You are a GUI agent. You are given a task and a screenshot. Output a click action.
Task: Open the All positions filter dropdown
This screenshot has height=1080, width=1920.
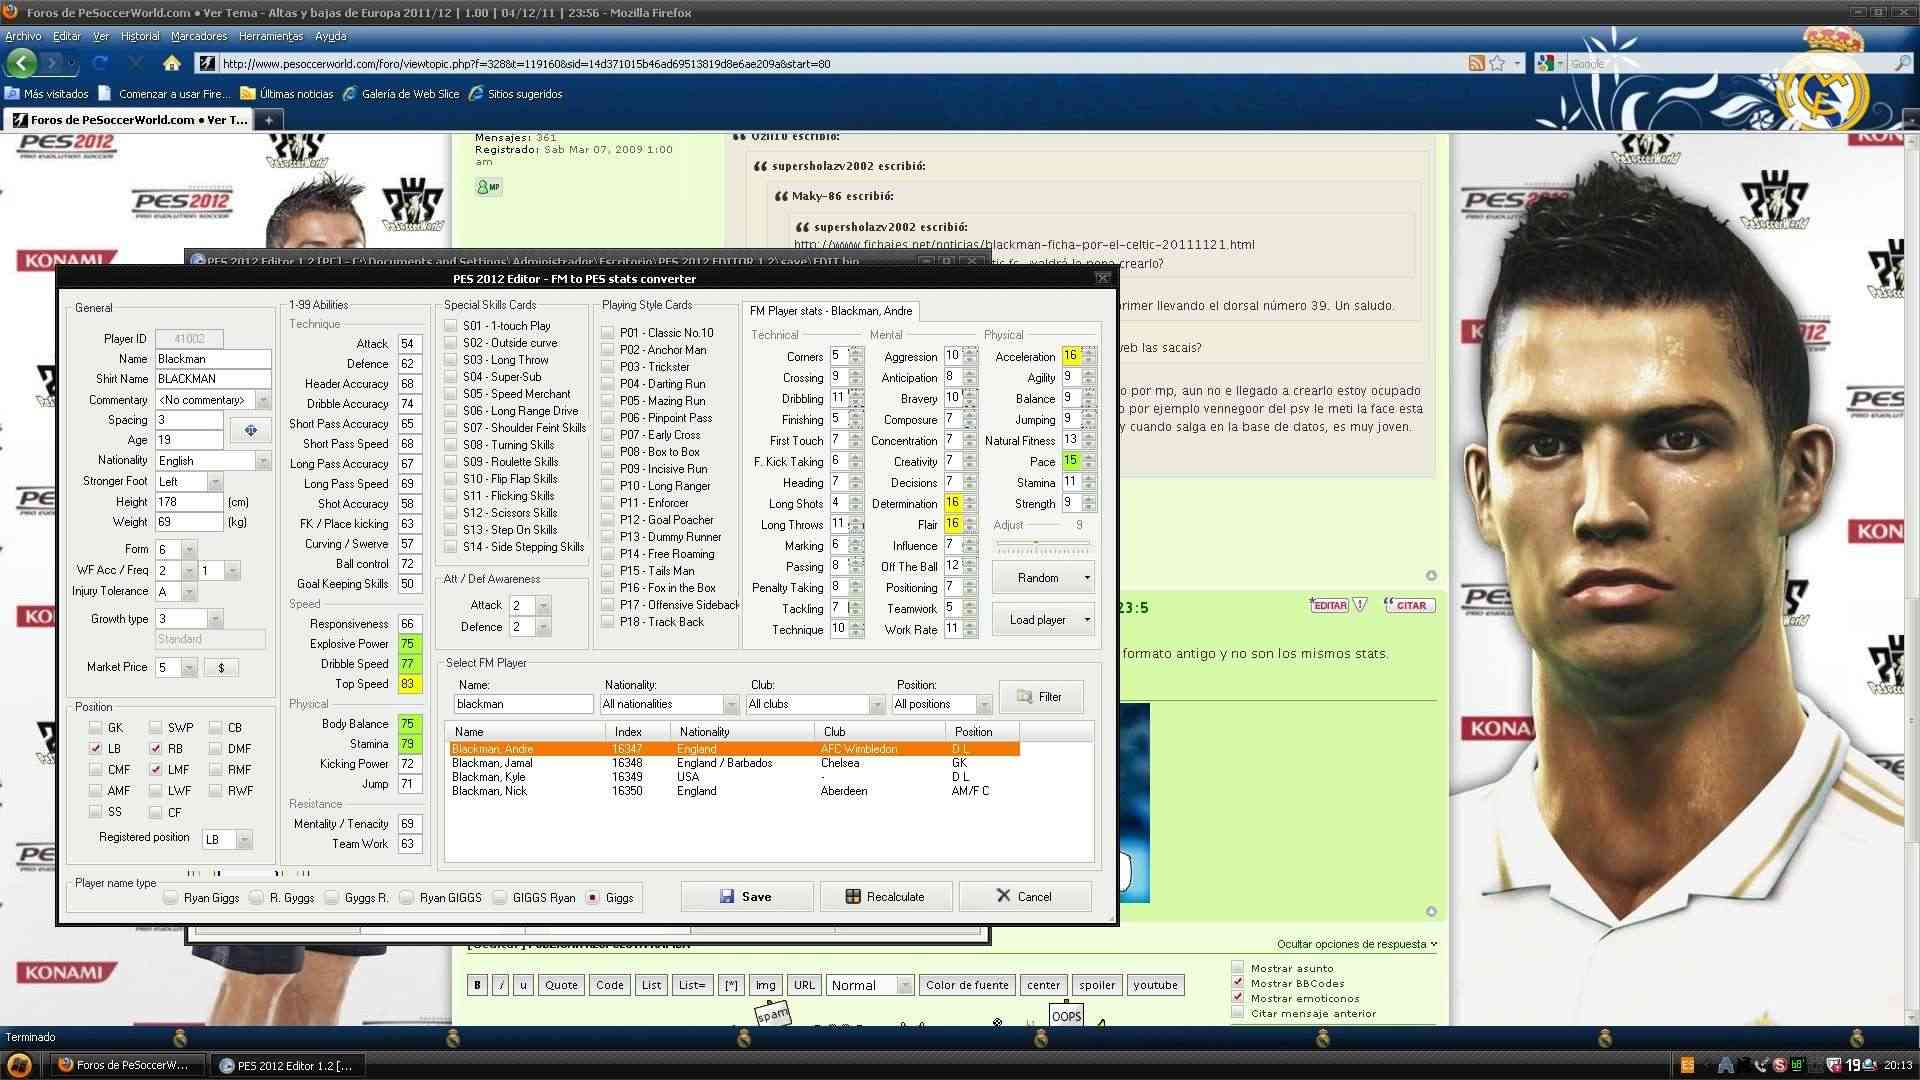pyautogui.click(x=983, y=705)
